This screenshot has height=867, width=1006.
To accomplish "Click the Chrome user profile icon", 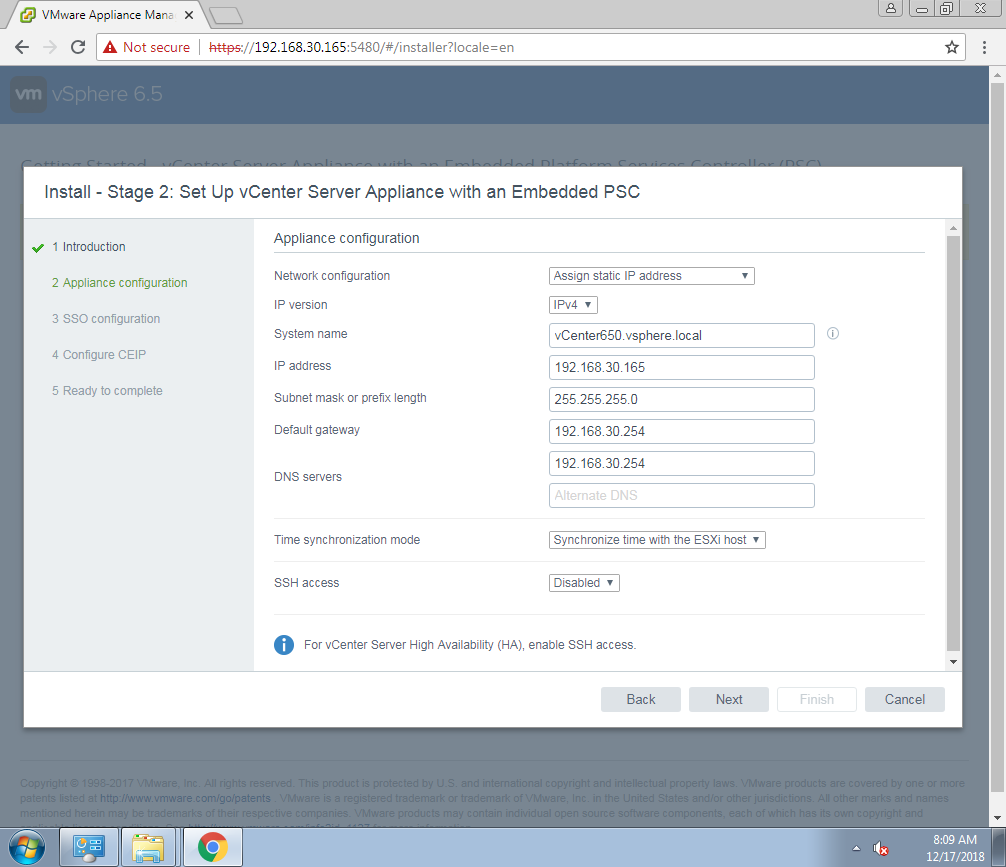I will [x=891, y=8].
